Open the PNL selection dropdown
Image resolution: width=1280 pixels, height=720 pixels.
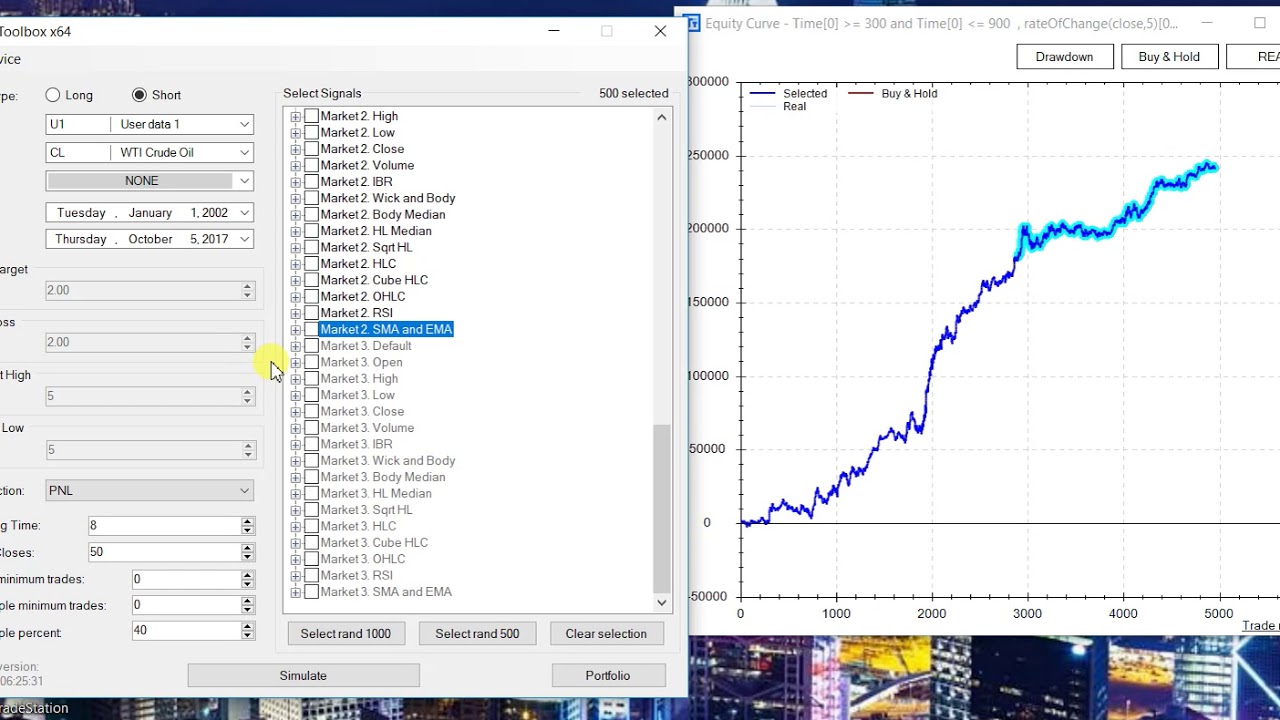point(244,491)
